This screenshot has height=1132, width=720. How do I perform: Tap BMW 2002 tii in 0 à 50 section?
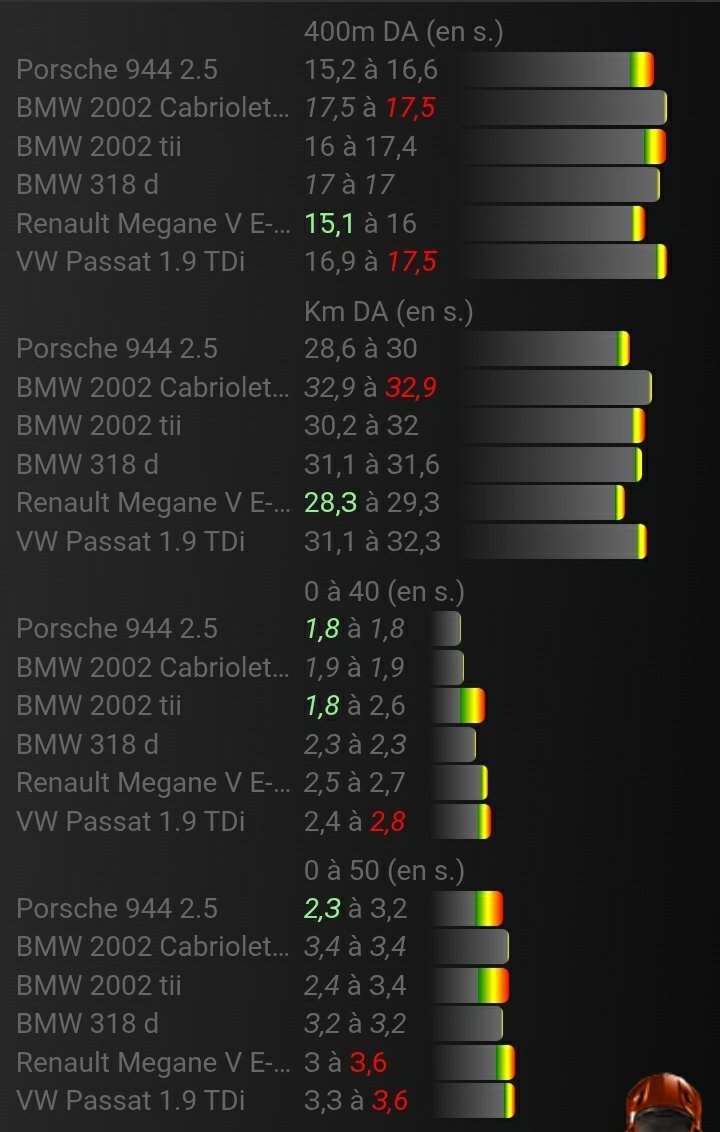tap(99, 985)
